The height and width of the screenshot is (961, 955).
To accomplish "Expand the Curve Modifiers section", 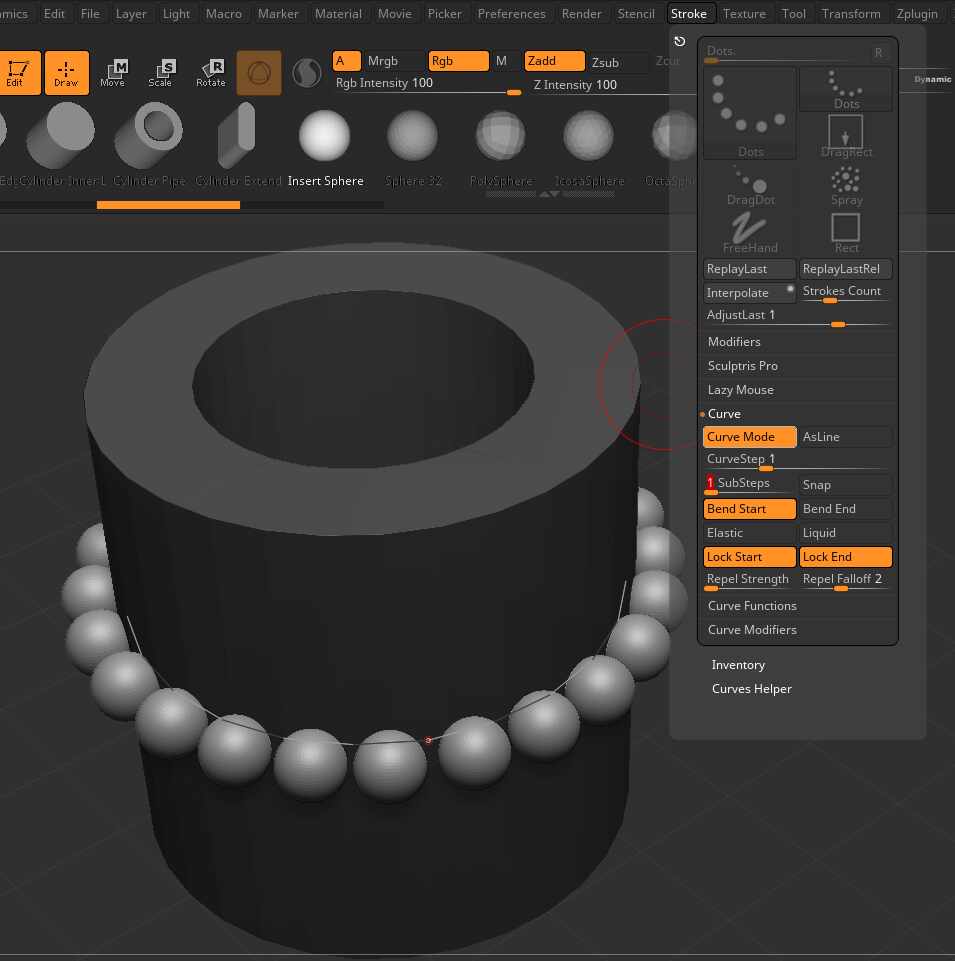I will (x=752, y=630).
